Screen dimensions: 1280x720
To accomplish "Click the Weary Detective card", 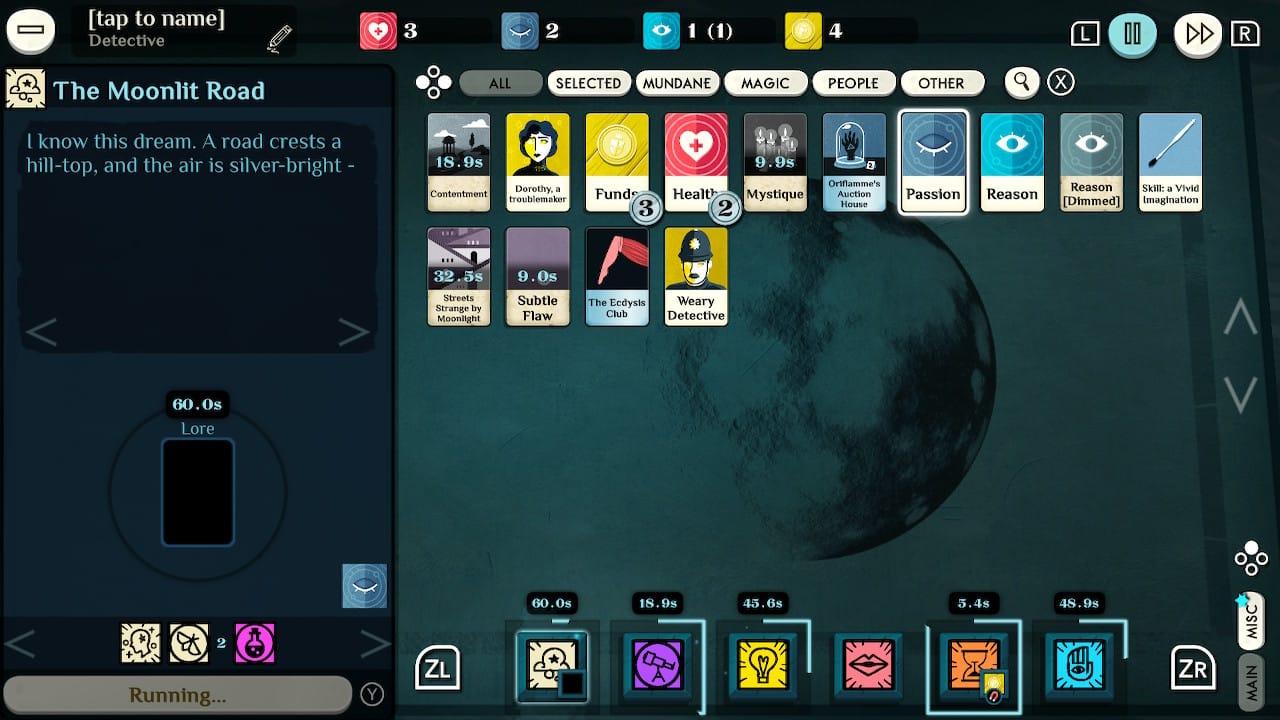I will (695, 276).
